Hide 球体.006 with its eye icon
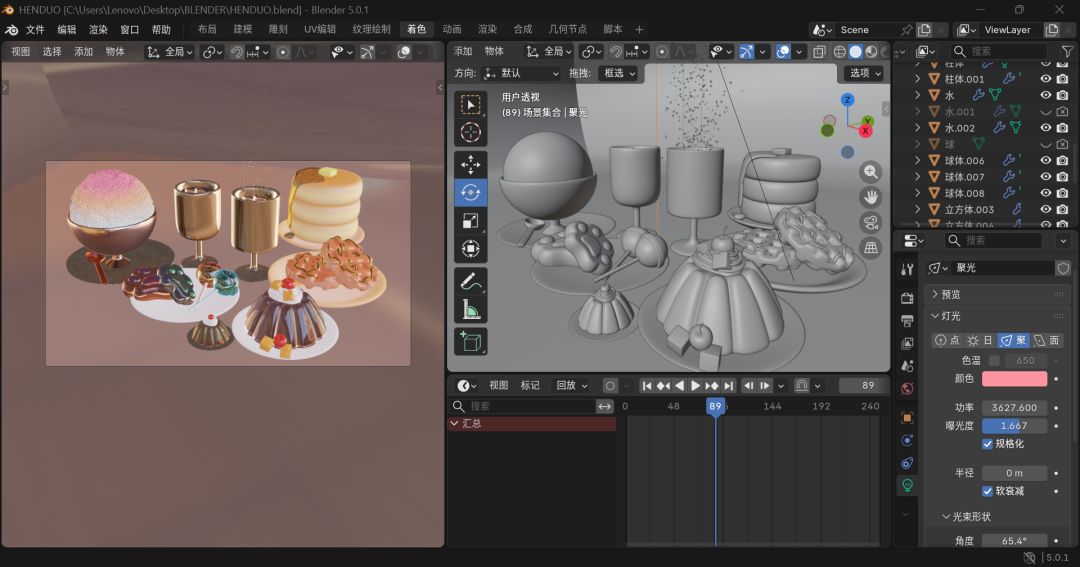 point(1045,160)
